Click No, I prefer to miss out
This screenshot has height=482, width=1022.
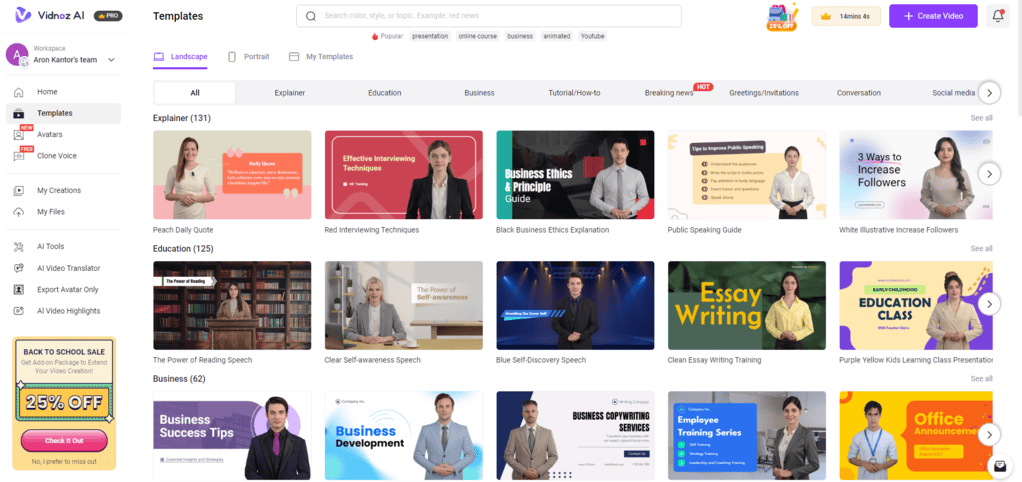(x=64, y=462)
